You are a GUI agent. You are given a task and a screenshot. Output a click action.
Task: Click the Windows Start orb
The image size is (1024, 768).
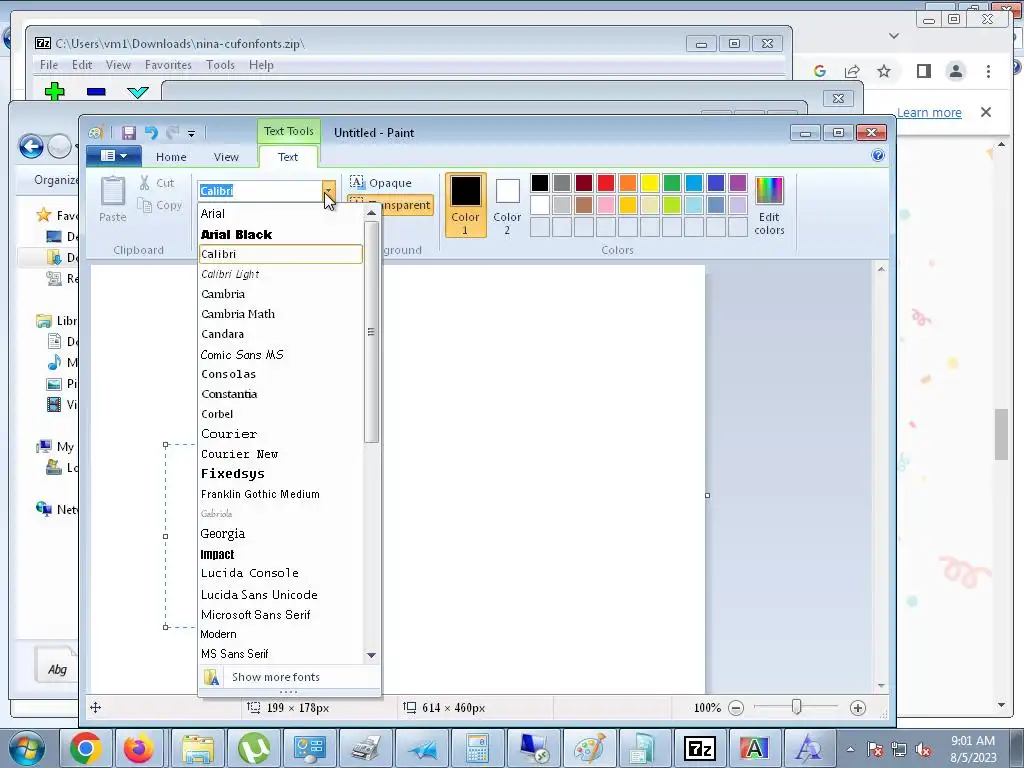click(x=26, y=748)
